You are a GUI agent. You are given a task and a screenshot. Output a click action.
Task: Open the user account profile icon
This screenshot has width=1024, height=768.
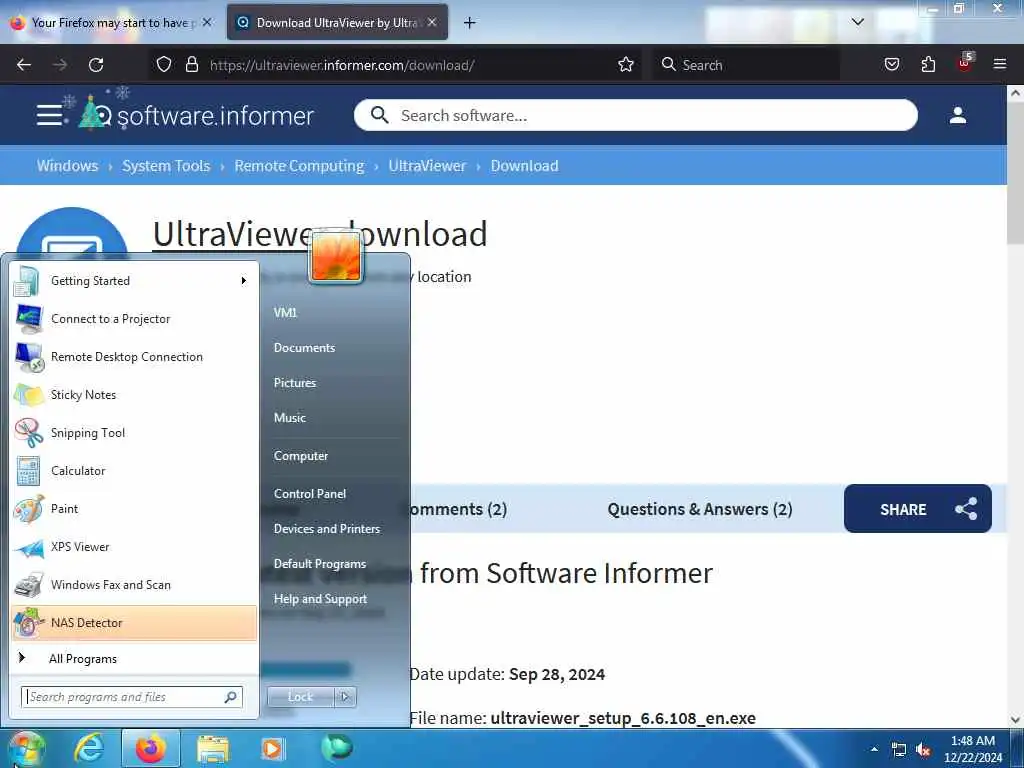tap(957, 115)
